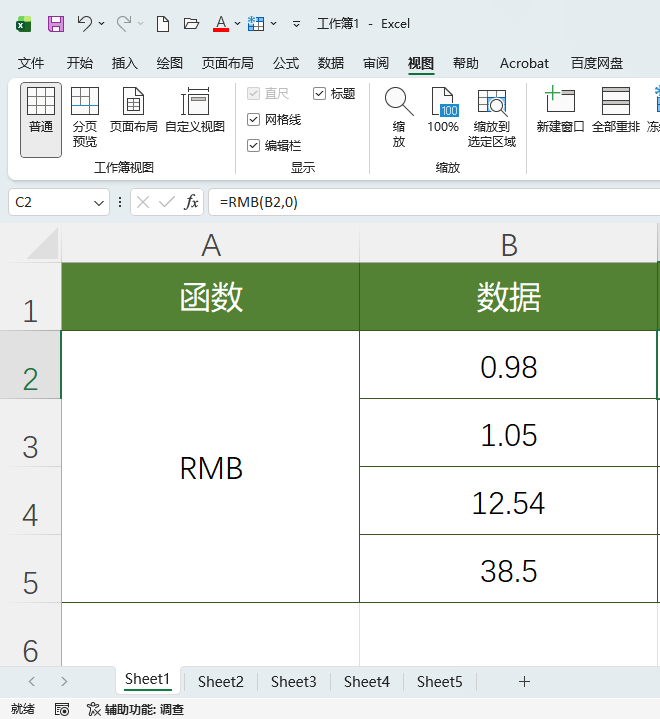The width and height of the screenshot is (660, 719).
Task: Cancel formula entry with the X button
Action: pyautogui.click(x=143, y=202)
